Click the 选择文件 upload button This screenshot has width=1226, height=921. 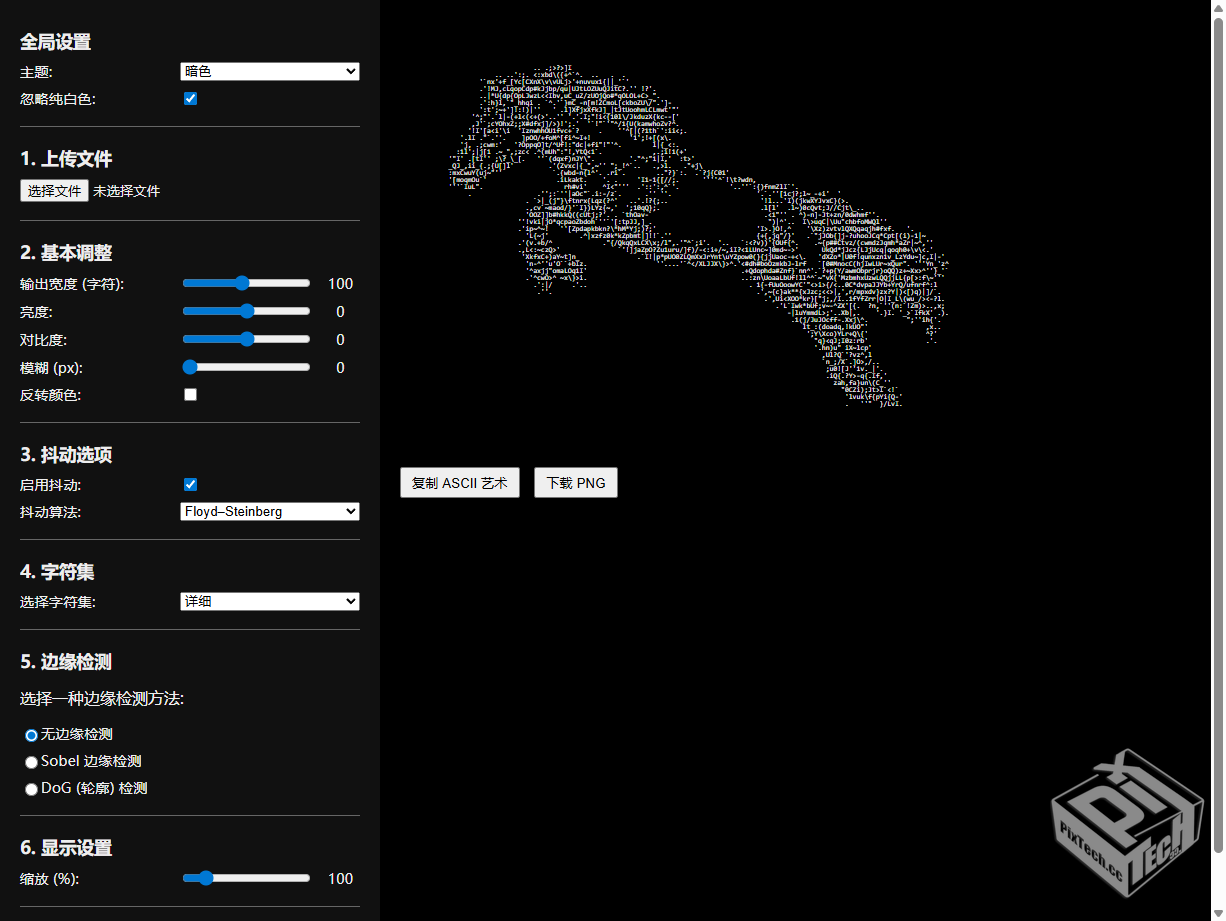click(x=54, y=191)
